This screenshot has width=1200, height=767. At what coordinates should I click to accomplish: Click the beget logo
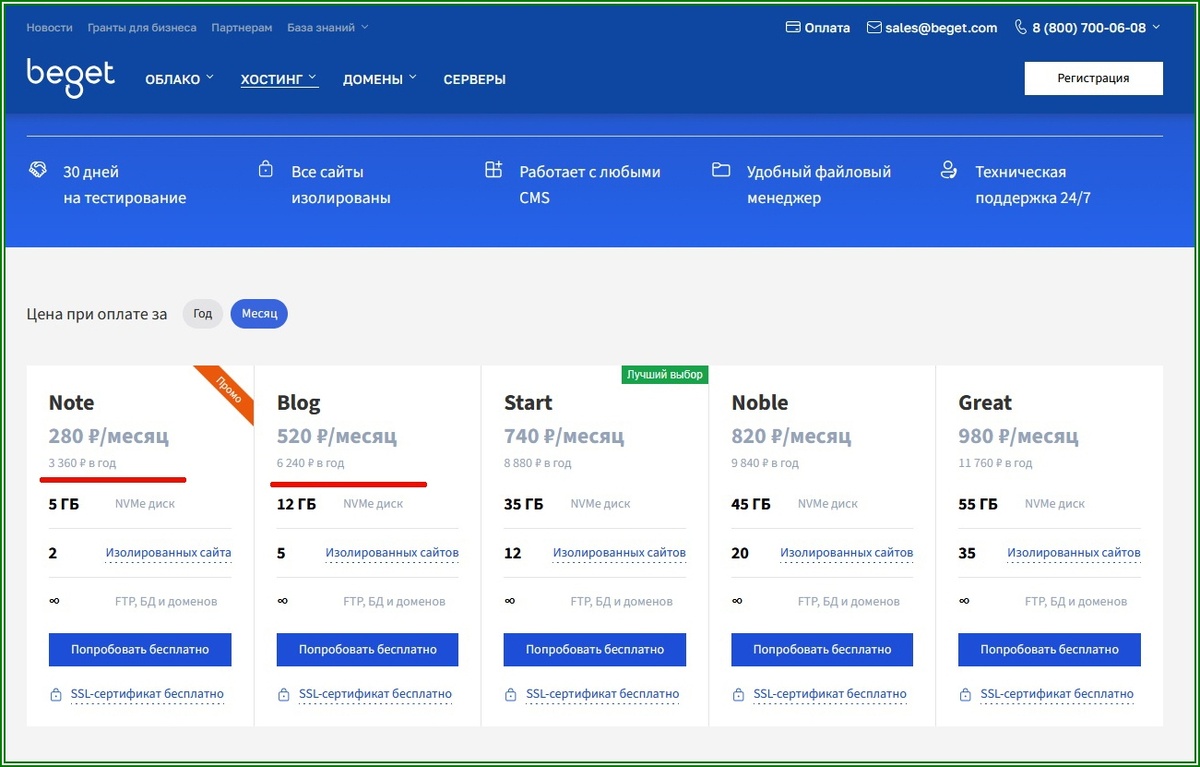[x=71, y=78]
